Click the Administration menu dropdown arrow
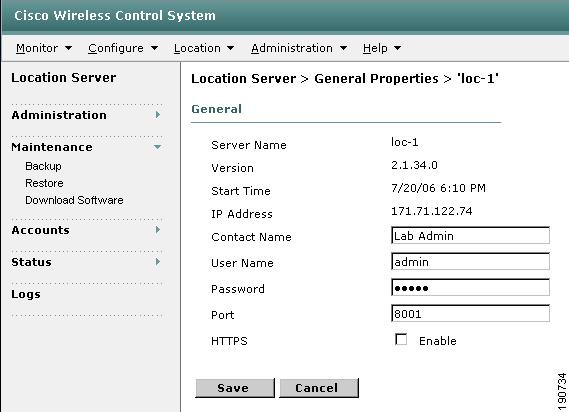569x412 pixels. [343, 48]
